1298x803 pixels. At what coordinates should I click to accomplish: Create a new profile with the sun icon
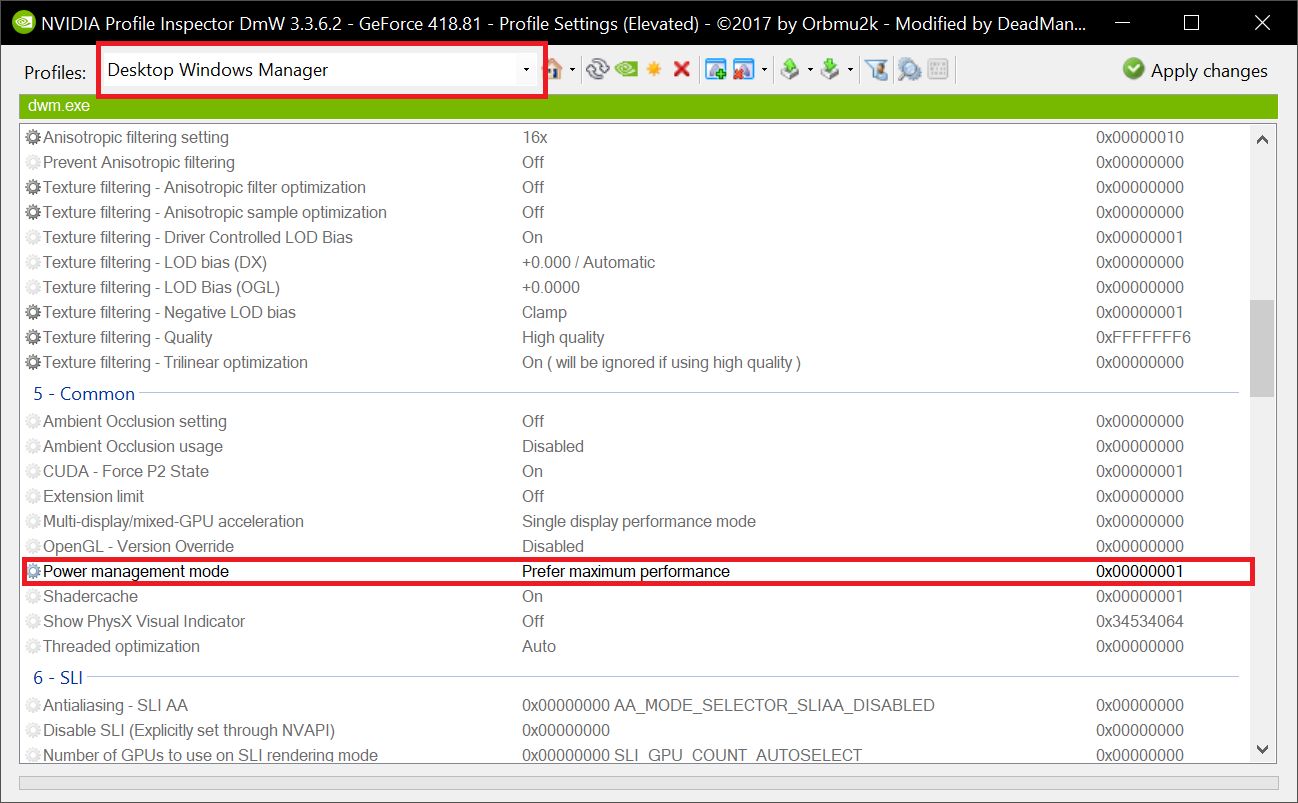click(x=653, y=69)
